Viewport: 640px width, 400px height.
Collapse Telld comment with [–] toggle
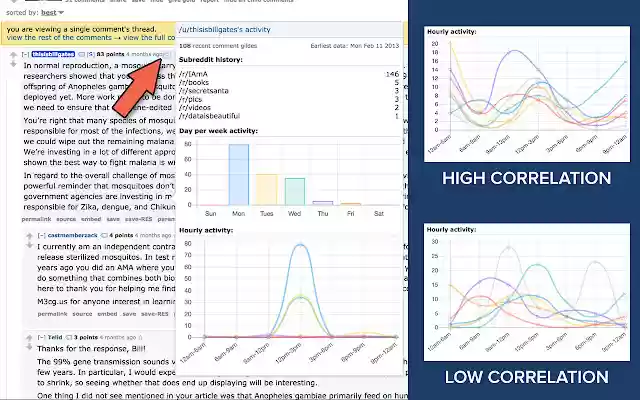(x=41, y=338)
